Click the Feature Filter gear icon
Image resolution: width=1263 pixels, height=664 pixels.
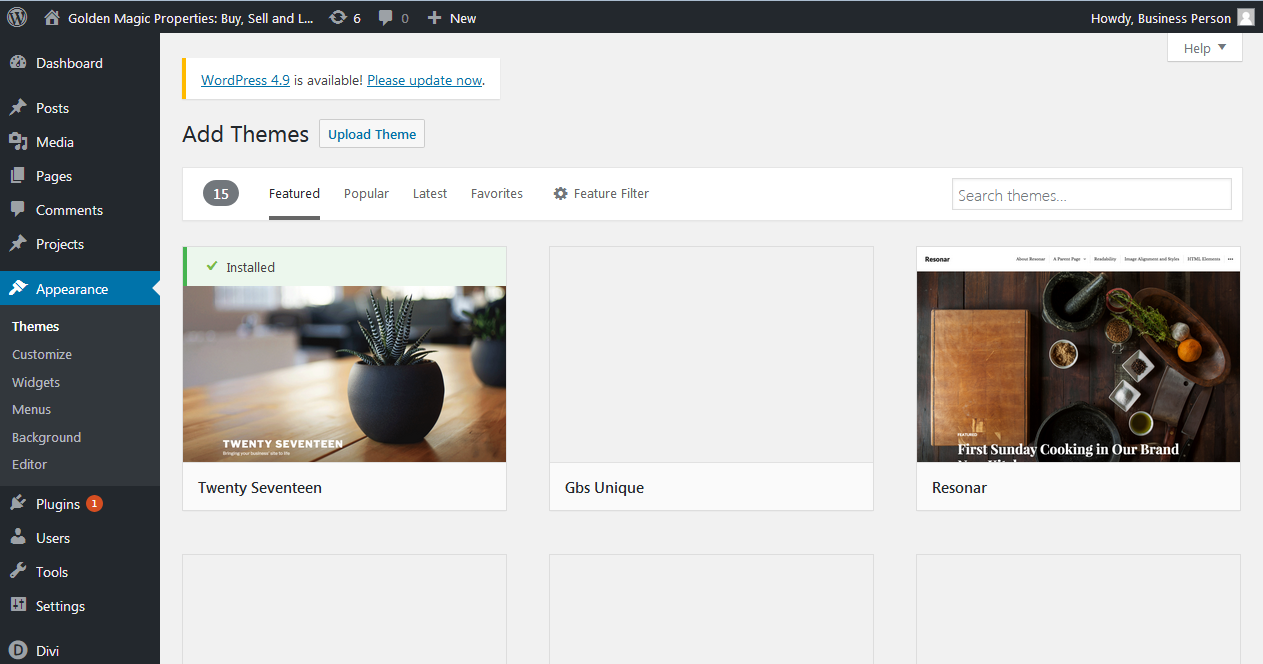pos(560,194)
